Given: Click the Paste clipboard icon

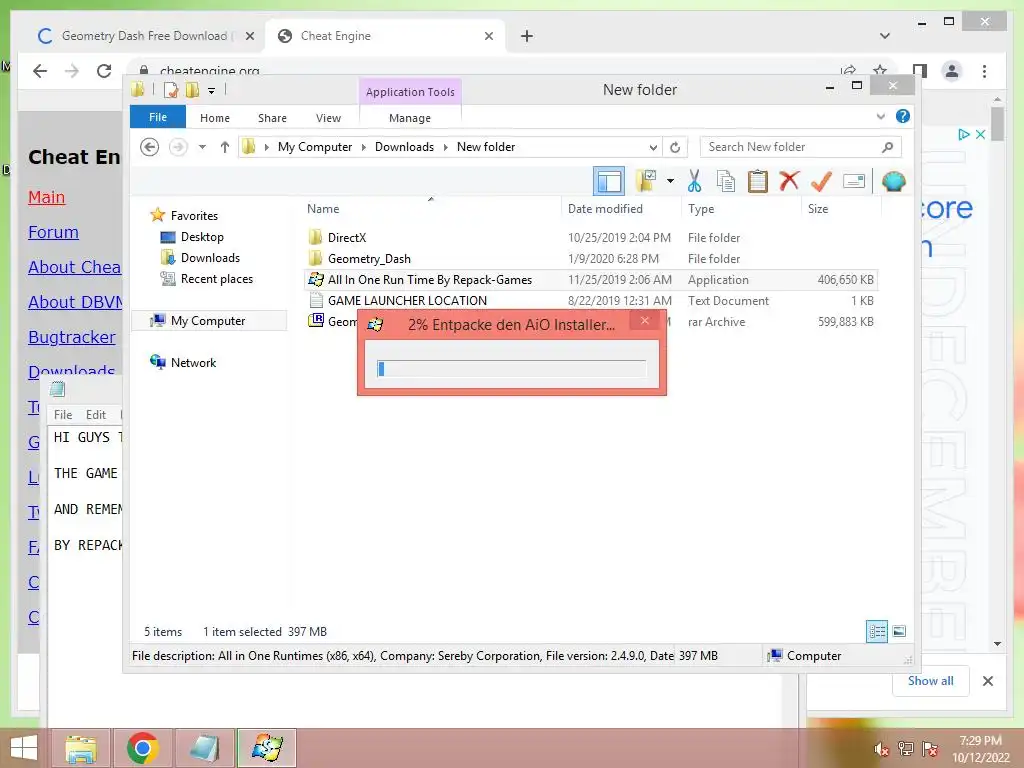Looking at the screenshot, I should pos(758,181).
